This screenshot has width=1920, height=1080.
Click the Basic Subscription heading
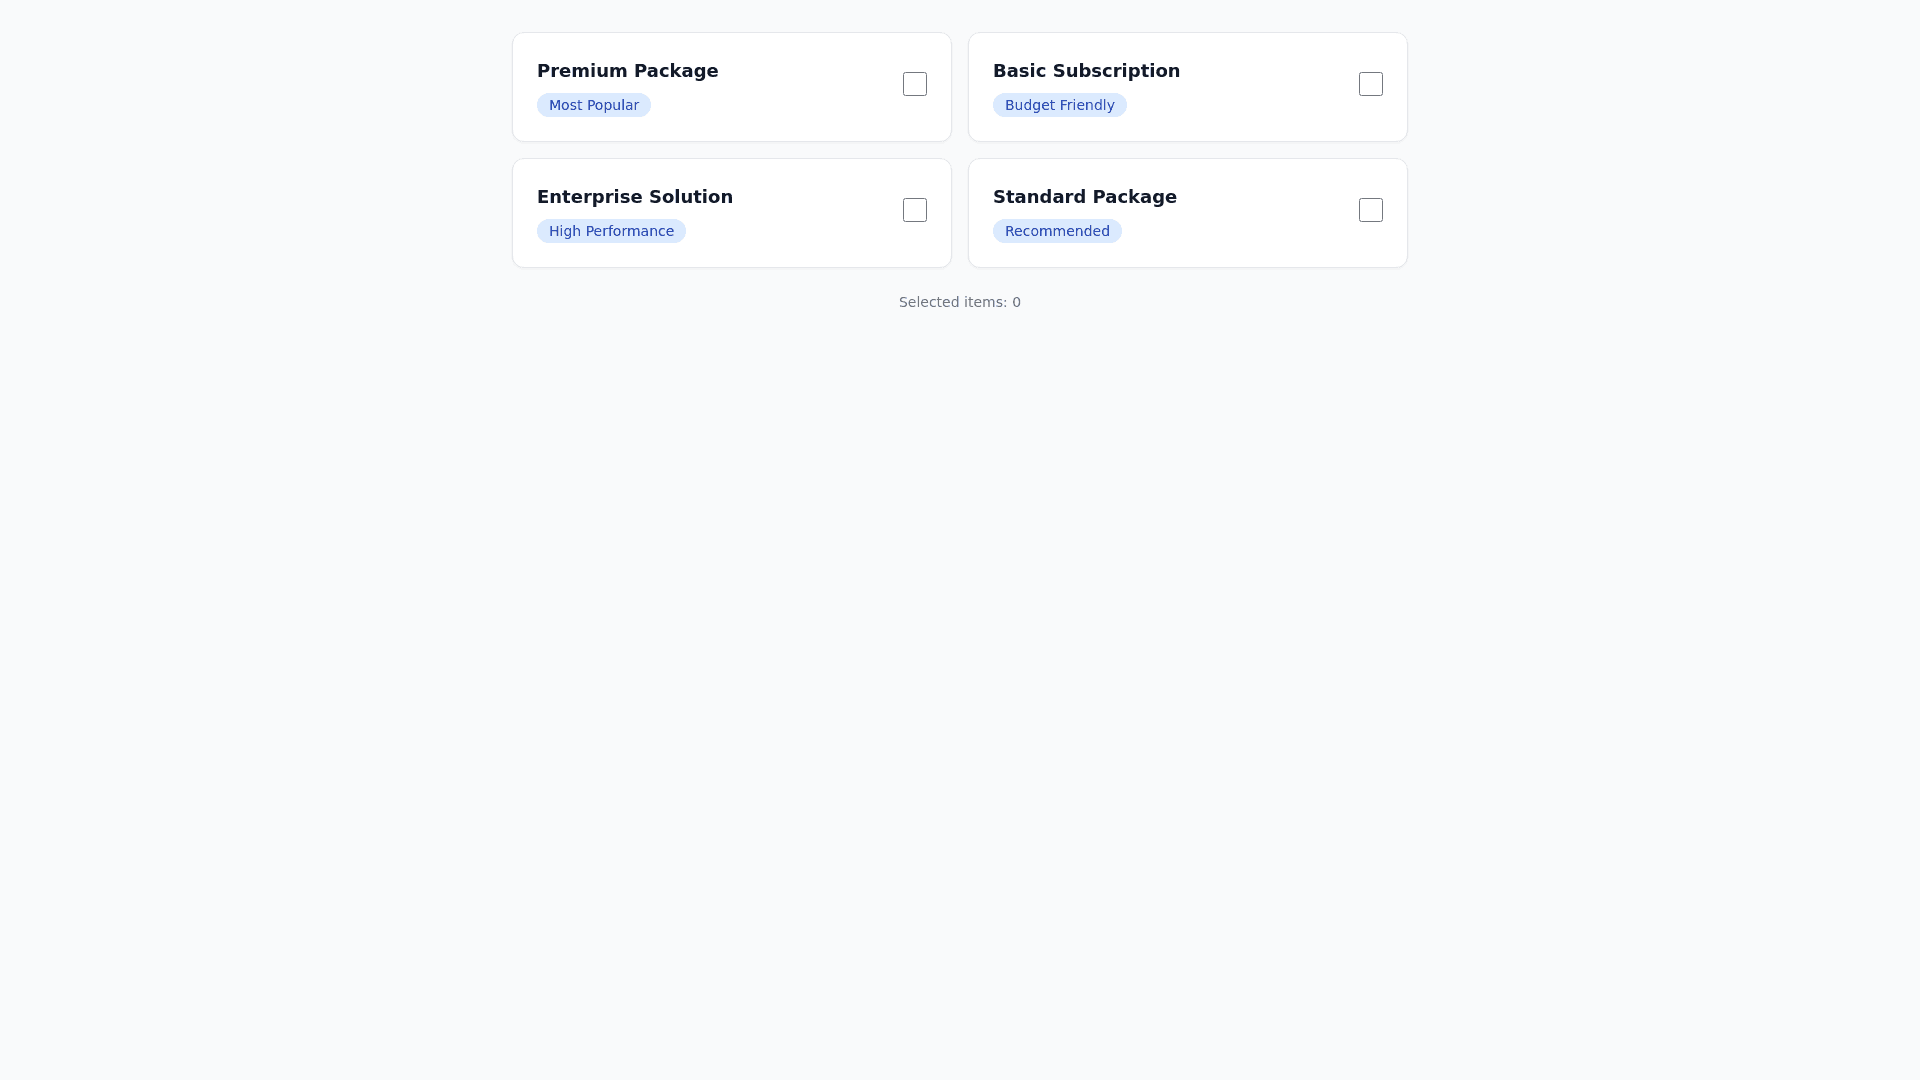coord(1086,71)
